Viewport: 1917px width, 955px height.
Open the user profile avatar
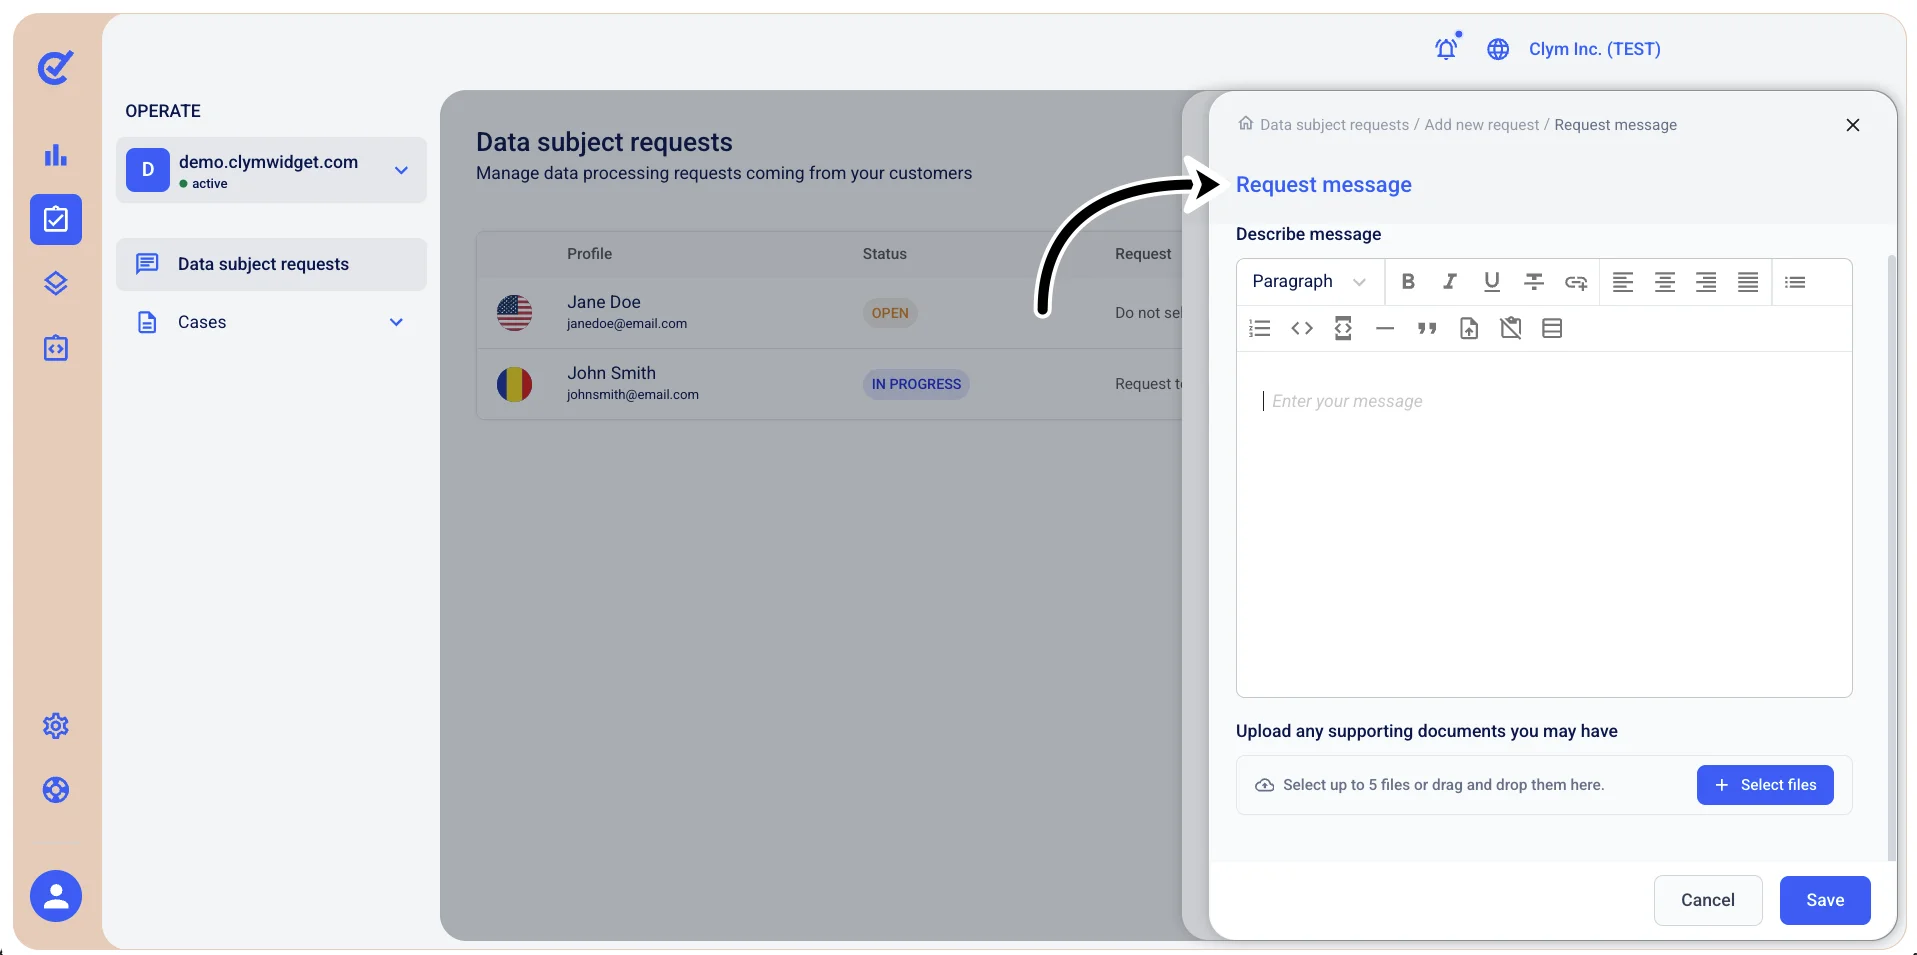pyautogui.click(x=56, y=896)
